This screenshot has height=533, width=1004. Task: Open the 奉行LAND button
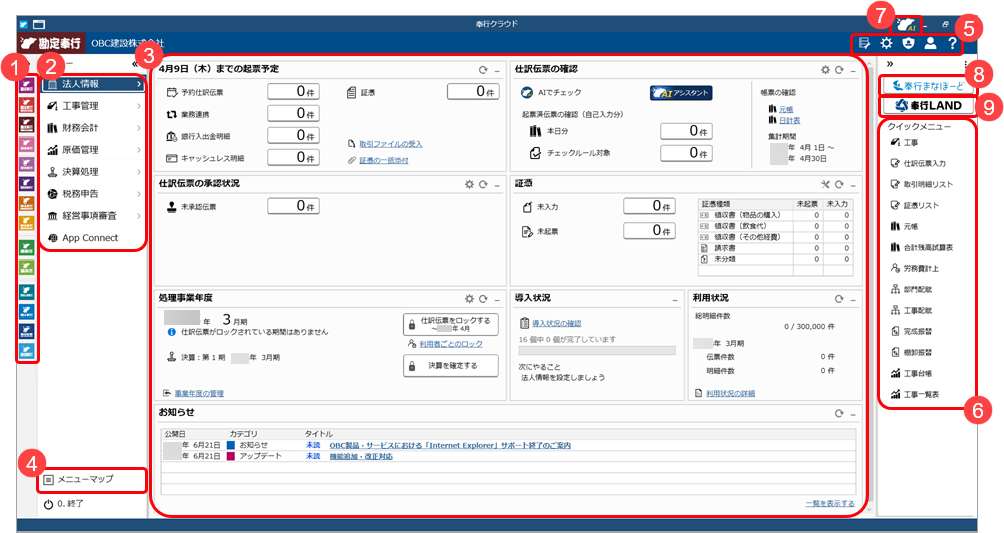click(x=927, y=105)
